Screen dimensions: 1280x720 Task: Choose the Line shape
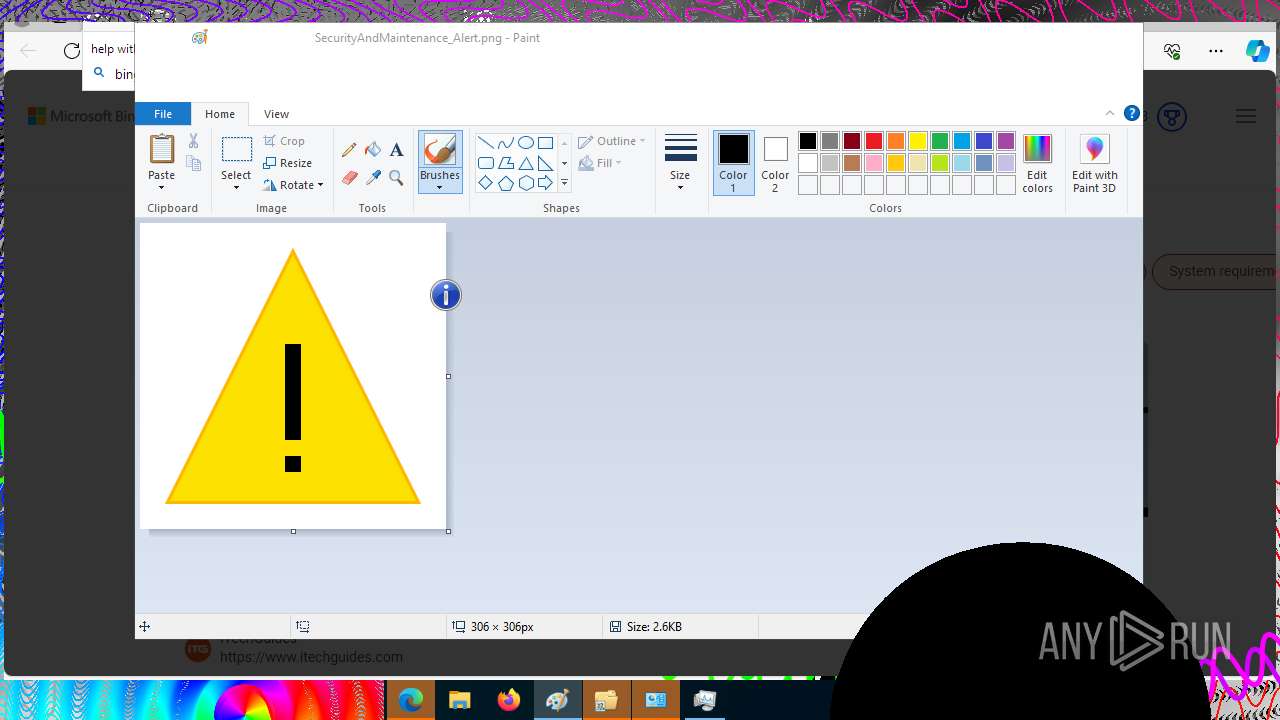click(x=485, y=142)
